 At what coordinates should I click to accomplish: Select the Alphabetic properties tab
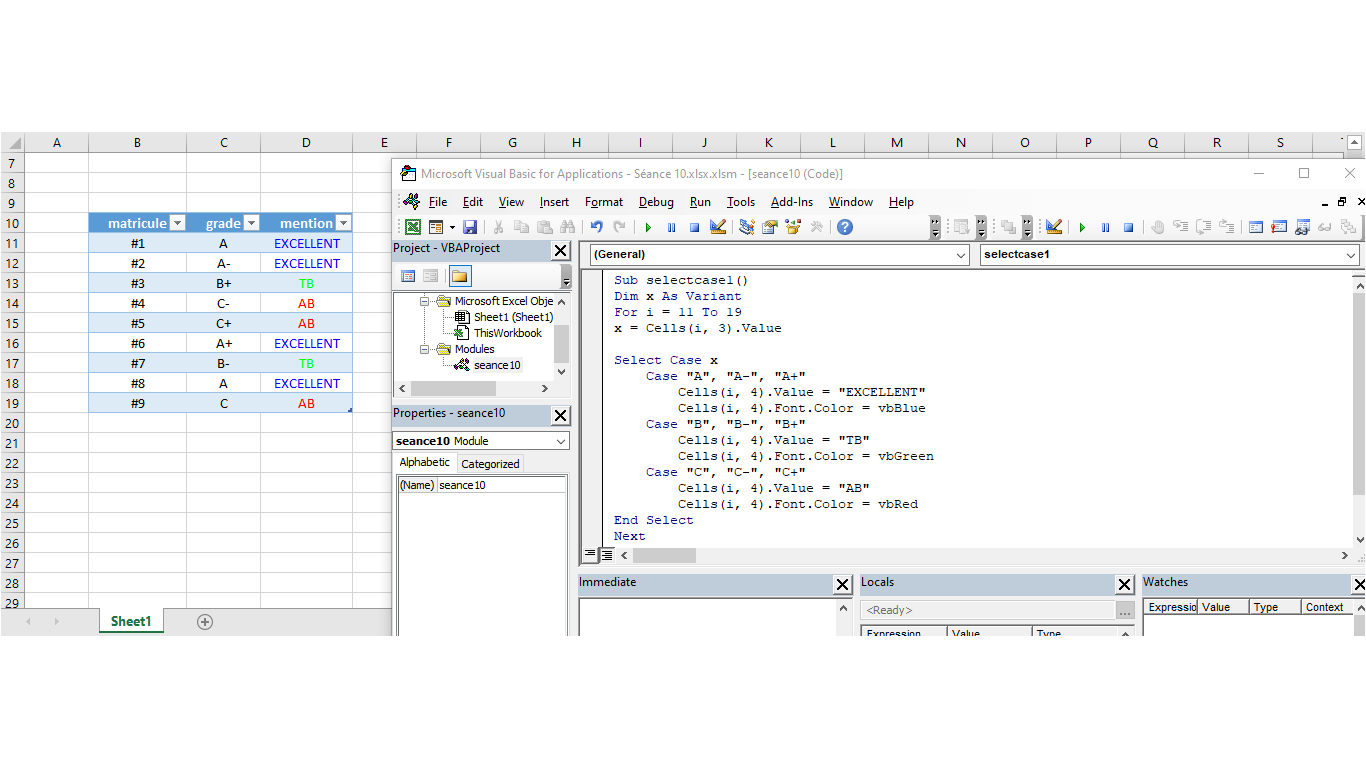[425, 463]
